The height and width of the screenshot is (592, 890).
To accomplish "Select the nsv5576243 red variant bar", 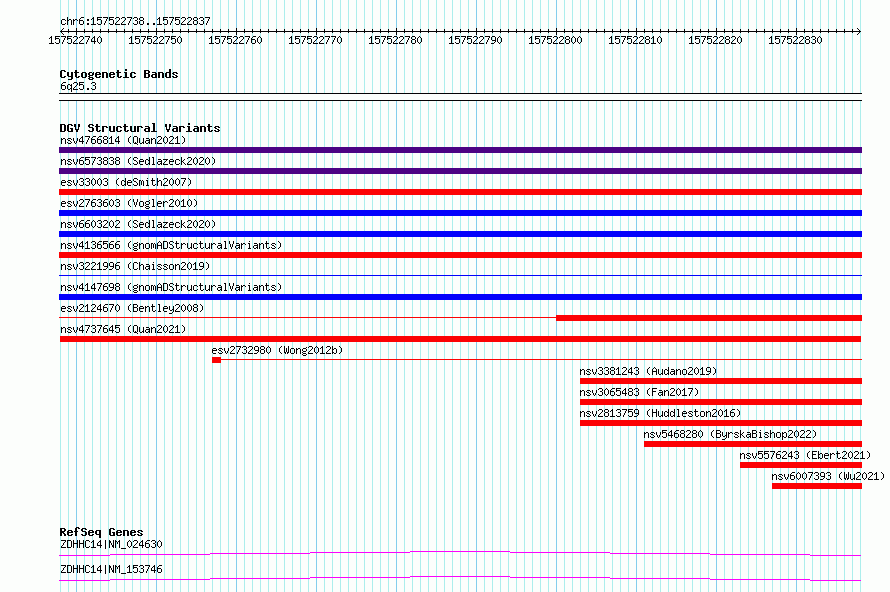I will coord(801,465).
